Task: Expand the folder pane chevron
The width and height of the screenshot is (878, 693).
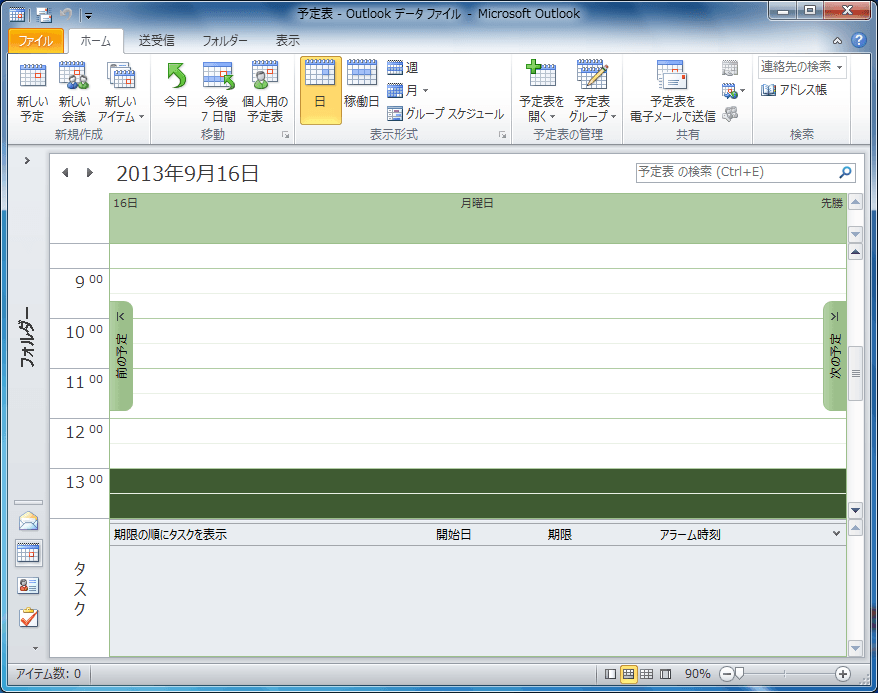Action: point(27,161)
